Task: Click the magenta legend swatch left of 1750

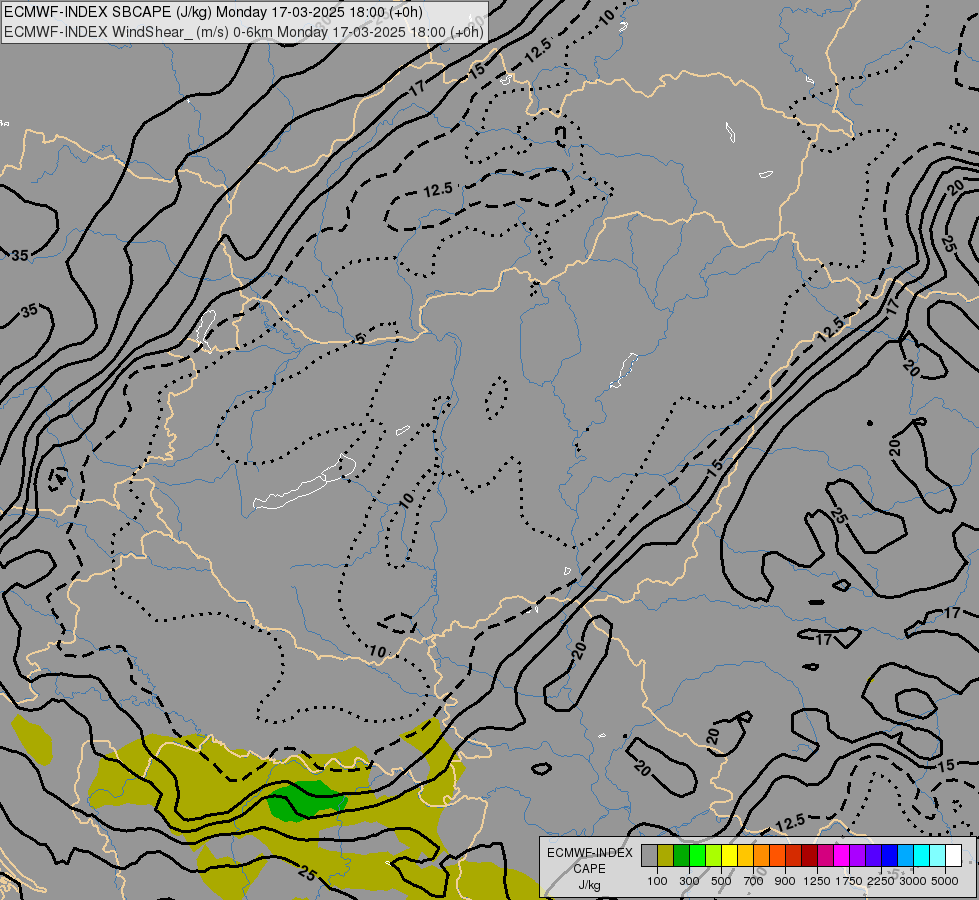Action: click(x=841, y=856)
